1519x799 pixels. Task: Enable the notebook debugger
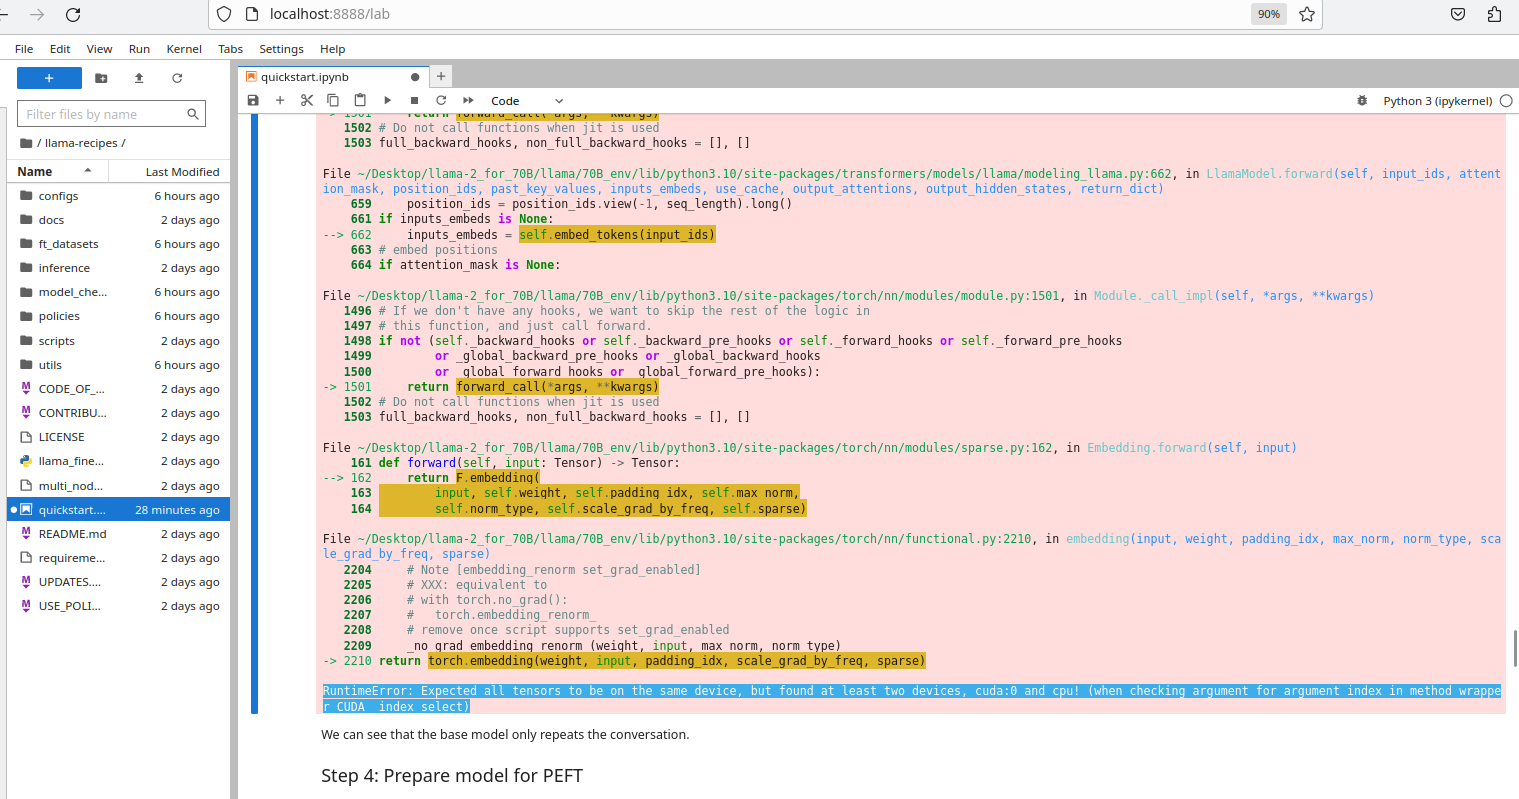(x=1362, y=100)
